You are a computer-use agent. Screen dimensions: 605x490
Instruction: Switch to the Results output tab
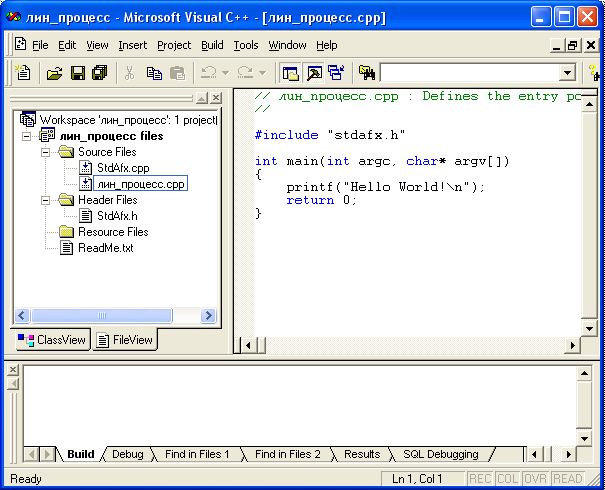pyautogui.click(x=362, y=454)
